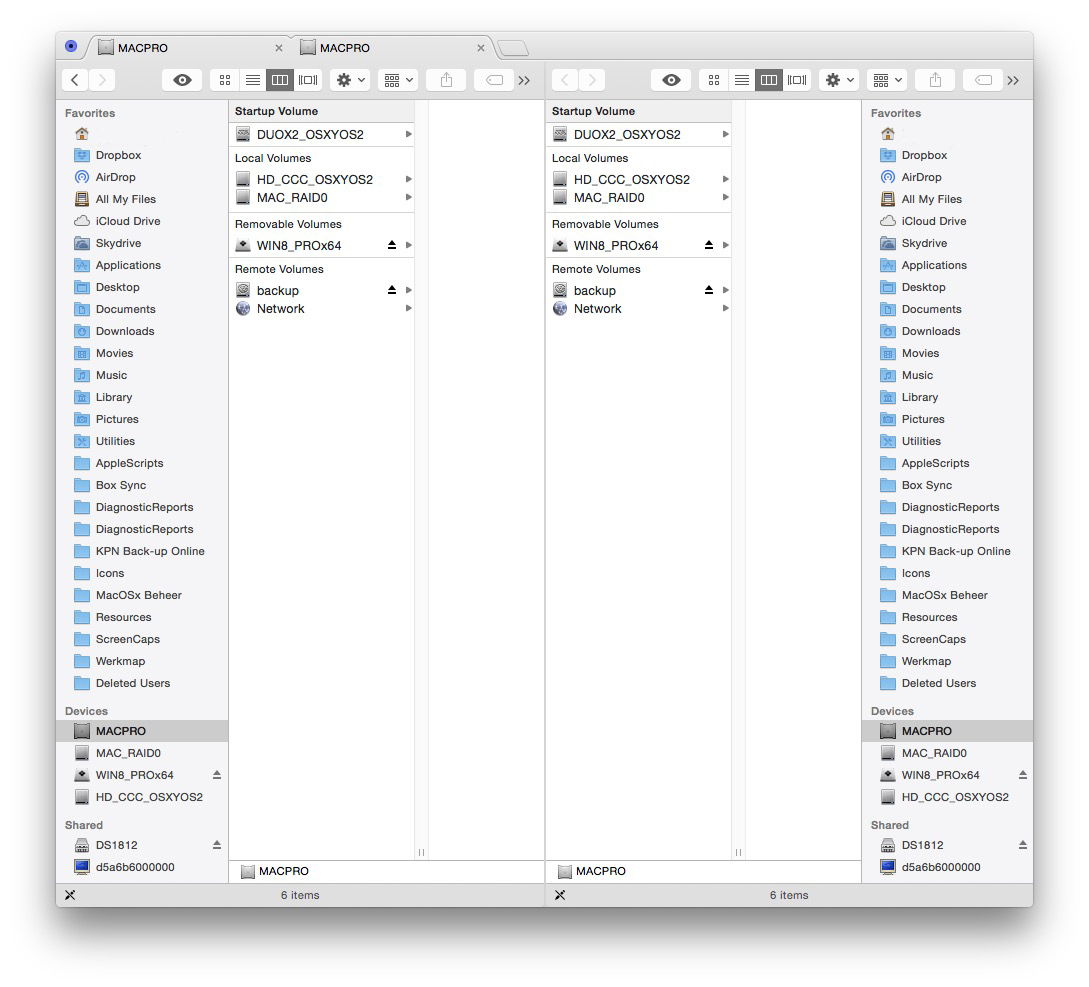Open the Action gear menu in right pane
This screenshot has height=987, width=1089.
839,81
